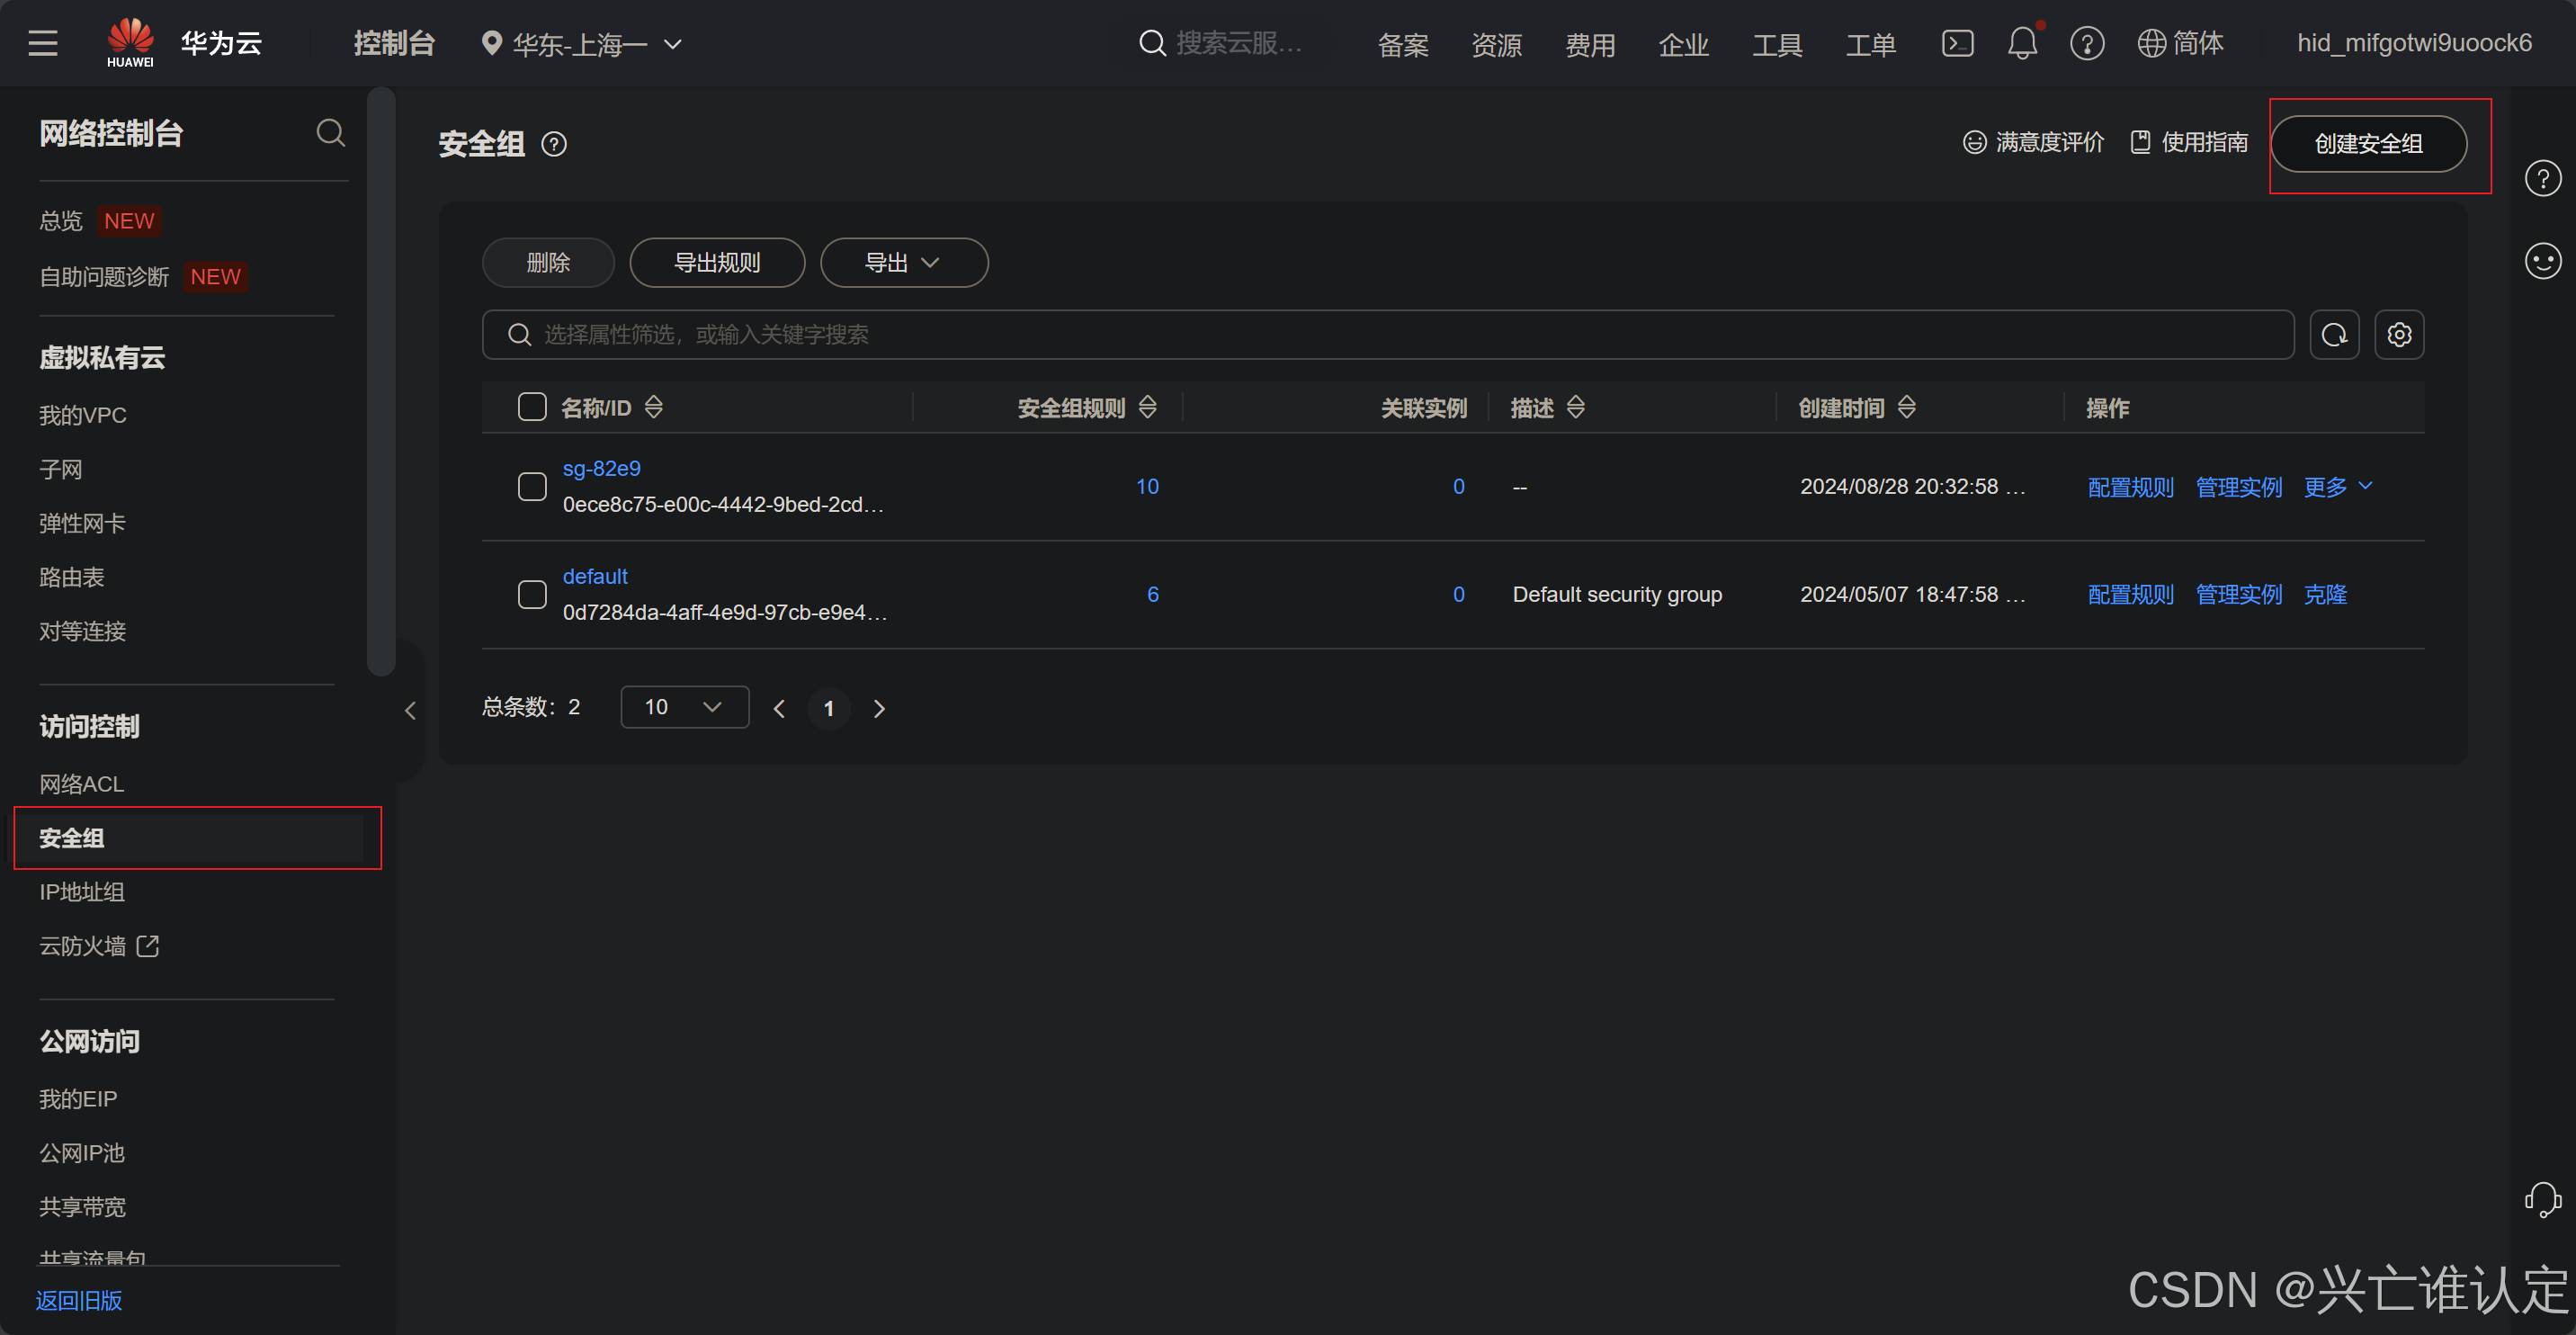Go to previous page arrow
This screenshot has height=1335, width=2576.
click(x=779, y=708)
